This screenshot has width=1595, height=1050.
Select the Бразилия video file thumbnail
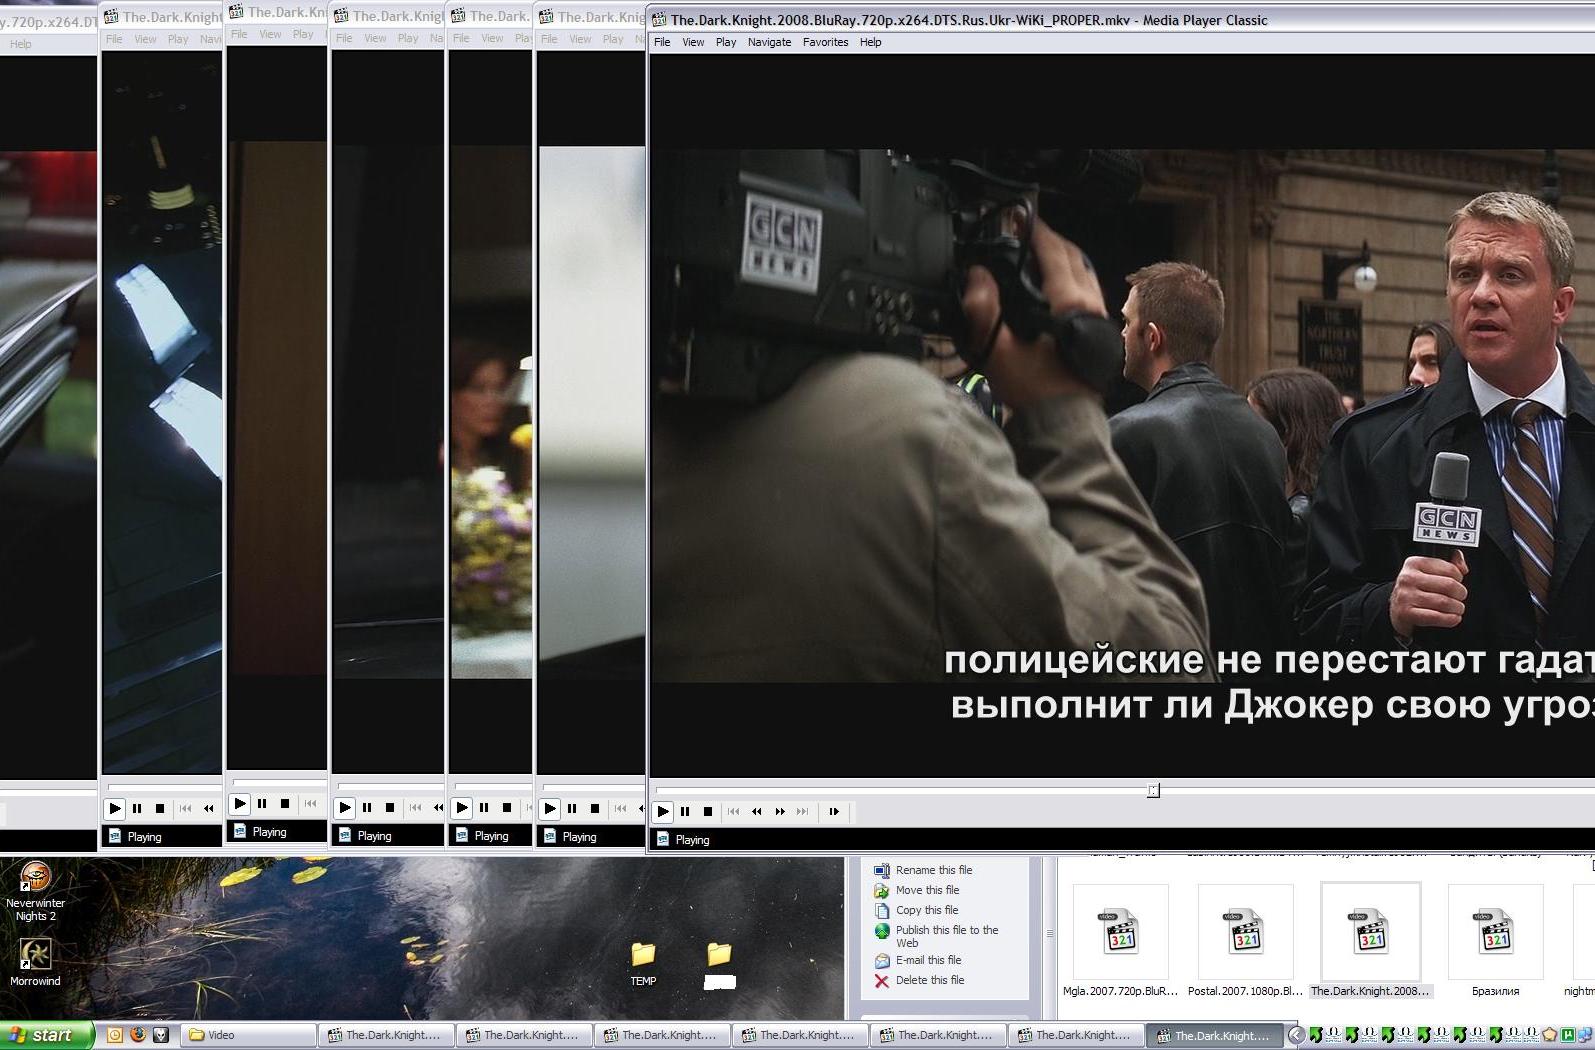pyautogui.click(x=1495, y=933)
